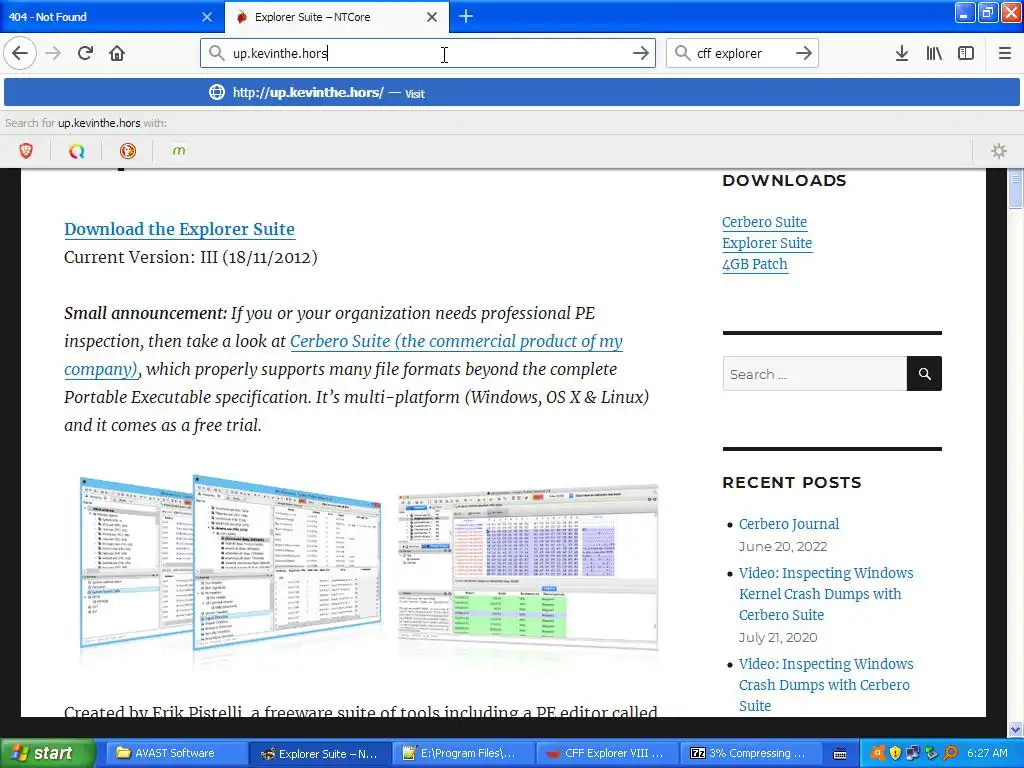Click the forward navigation arrow
The width and height of the screenshot is (1024, 768).
pyautogui.click(x=54, y=53)
